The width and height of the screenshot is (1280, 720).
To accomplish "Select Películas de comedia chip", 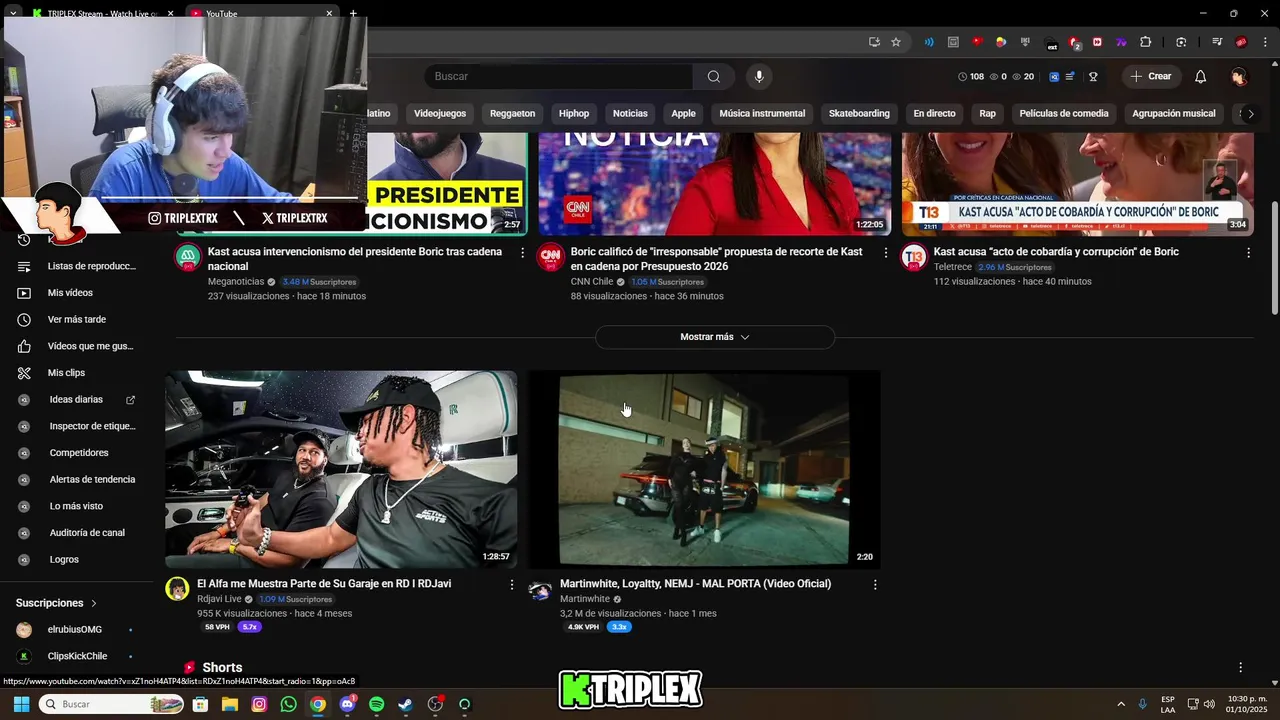I will pos(1064,114).
